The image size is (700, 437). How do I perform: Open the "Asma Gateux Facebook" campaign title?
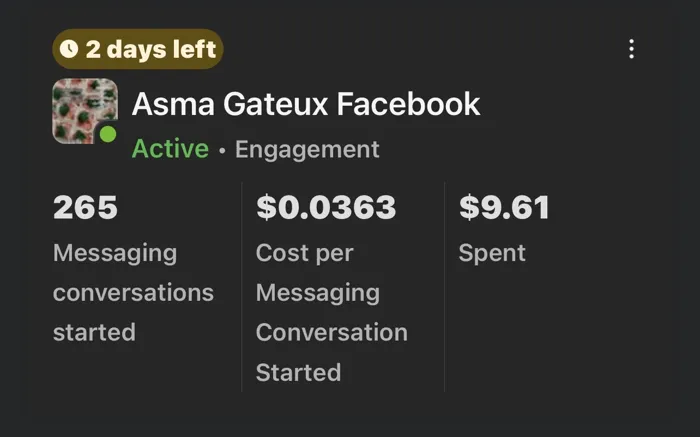306,104
